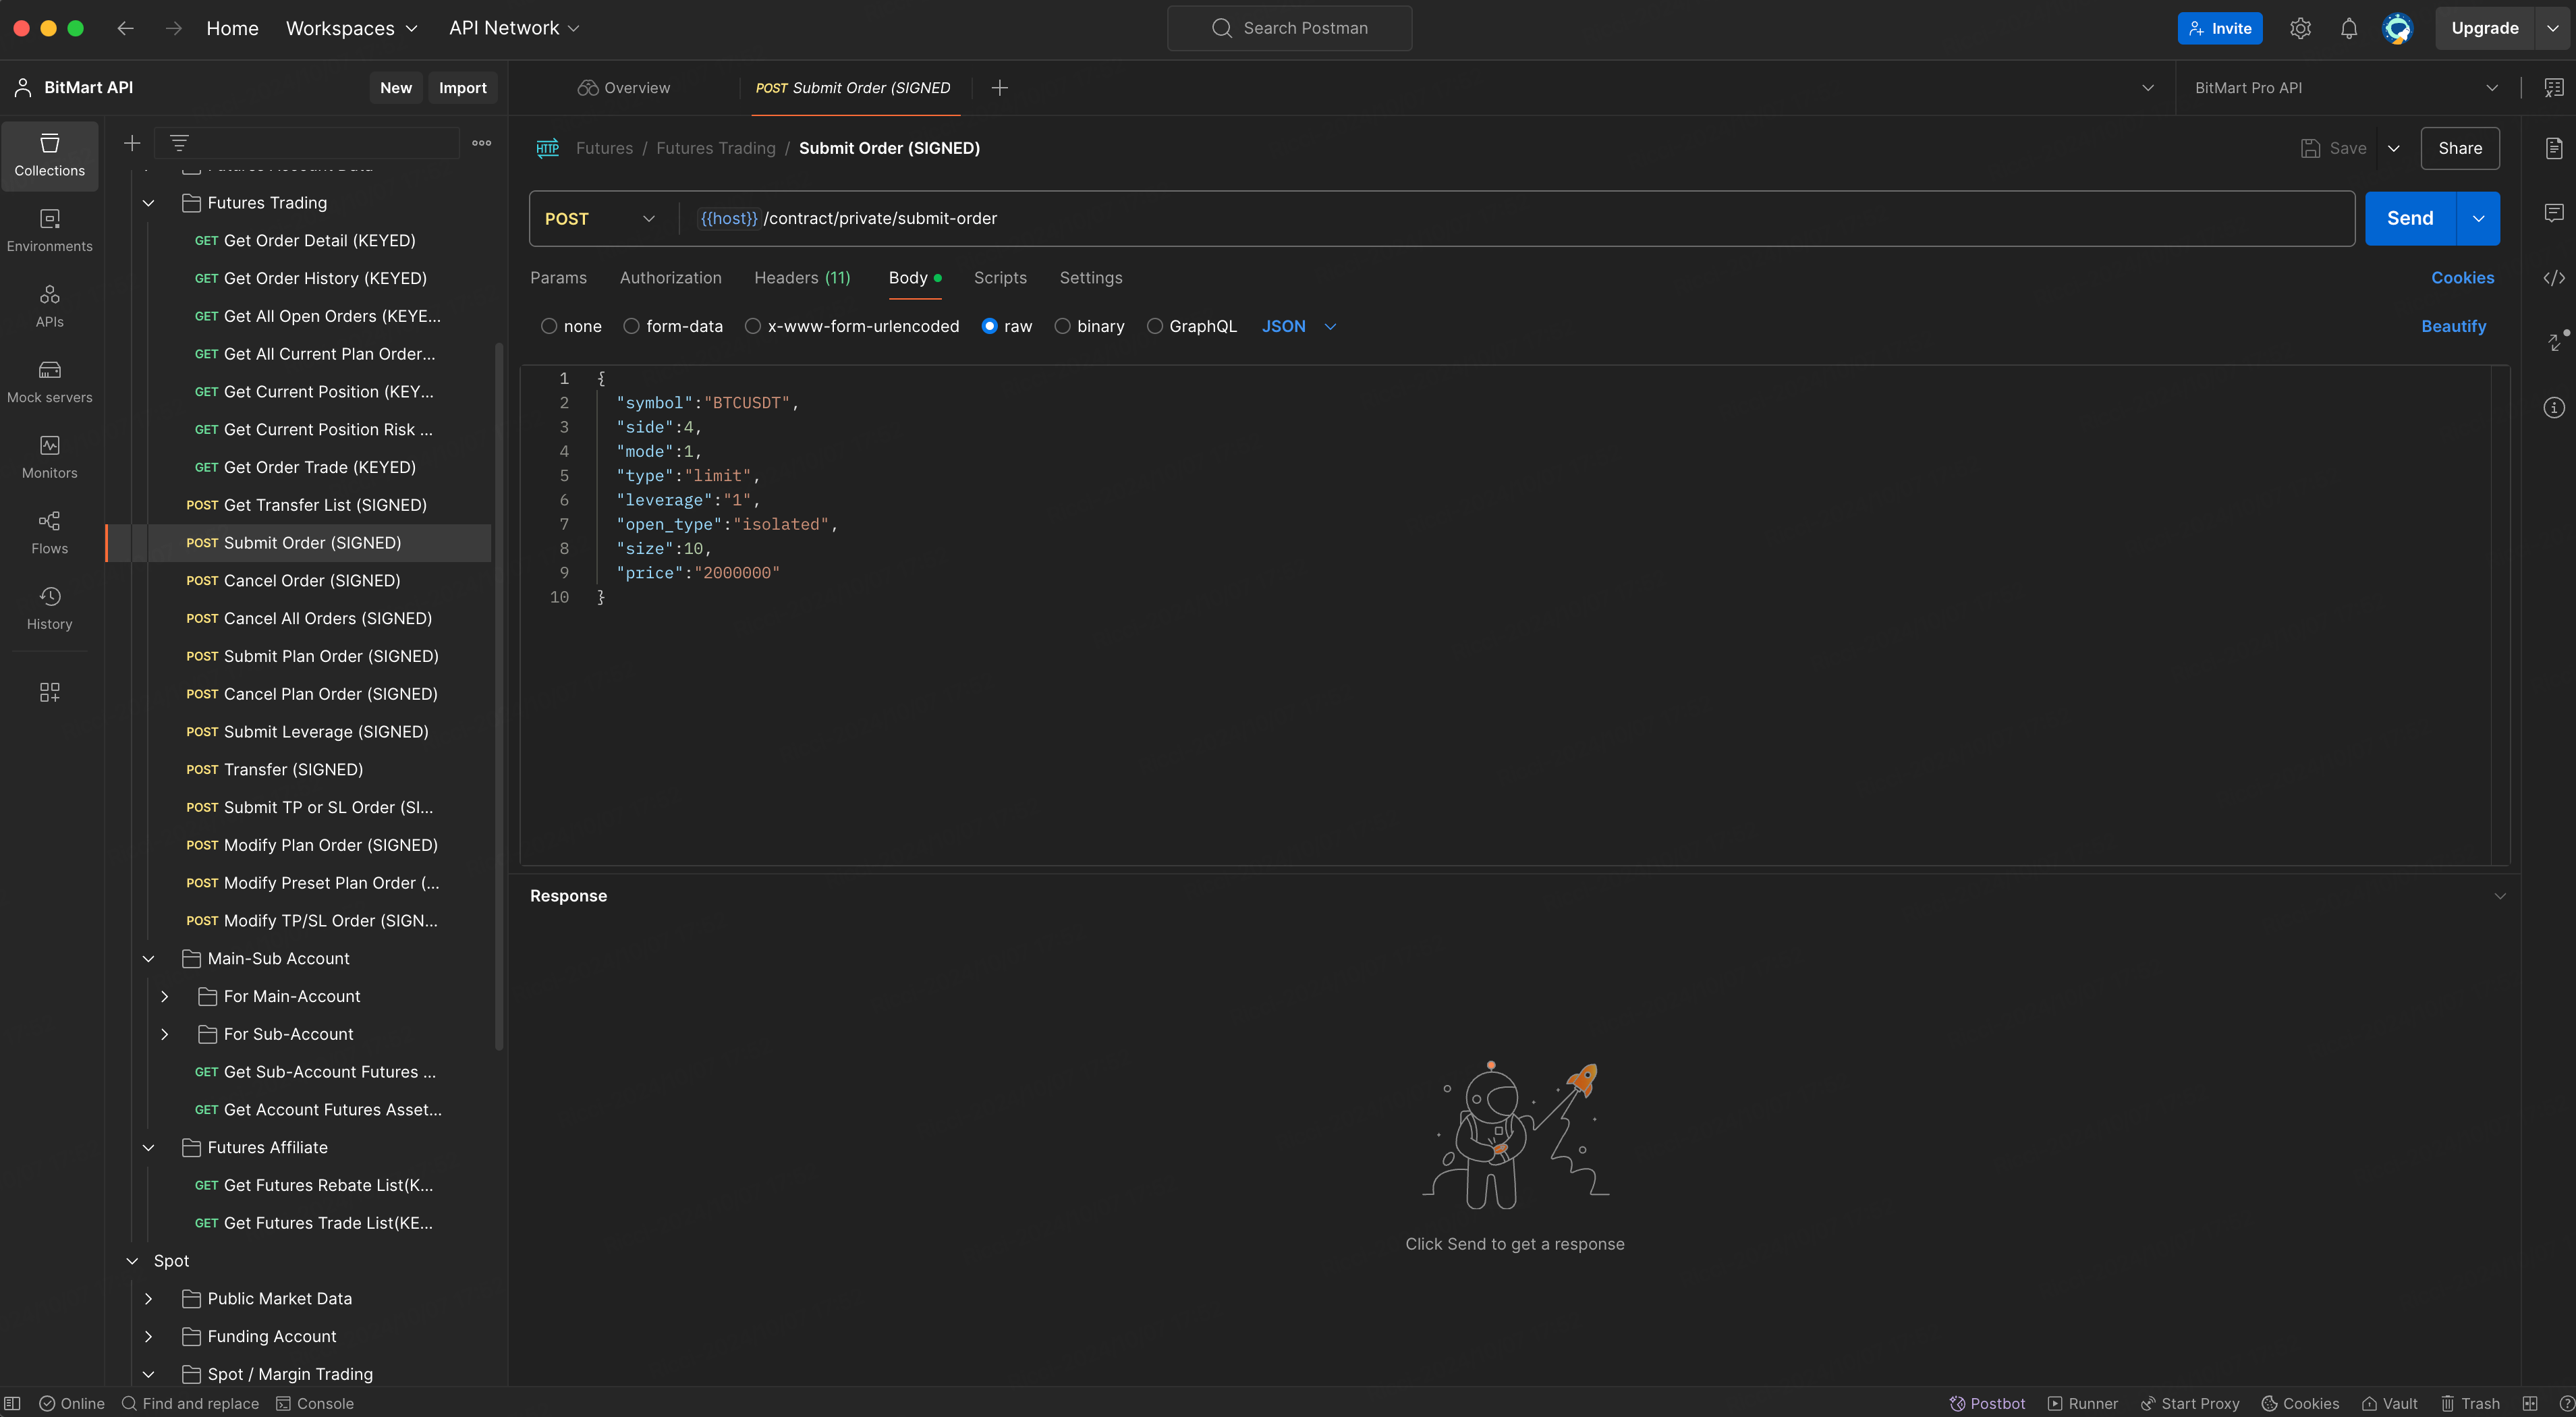2576x1417 pixels.
Task: Select the binary body option
Action: point(1062,326)
